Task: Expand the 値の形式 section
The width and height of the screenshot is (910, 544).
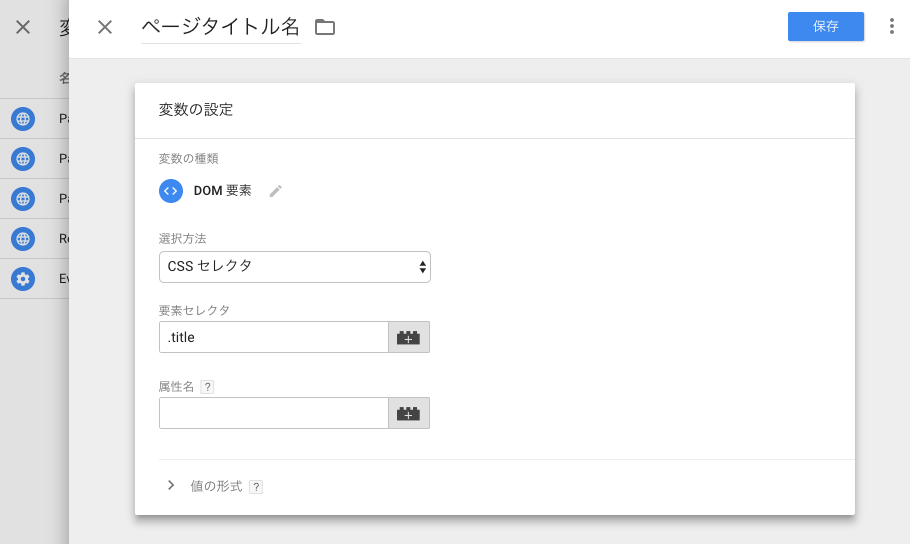Action: [171, 485]
